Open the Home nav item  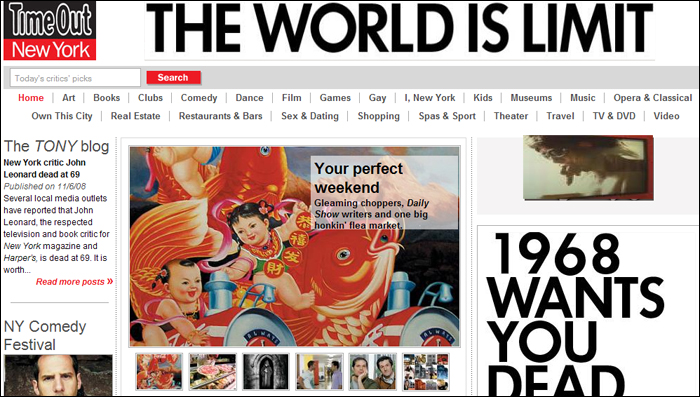tap(31, 98)
